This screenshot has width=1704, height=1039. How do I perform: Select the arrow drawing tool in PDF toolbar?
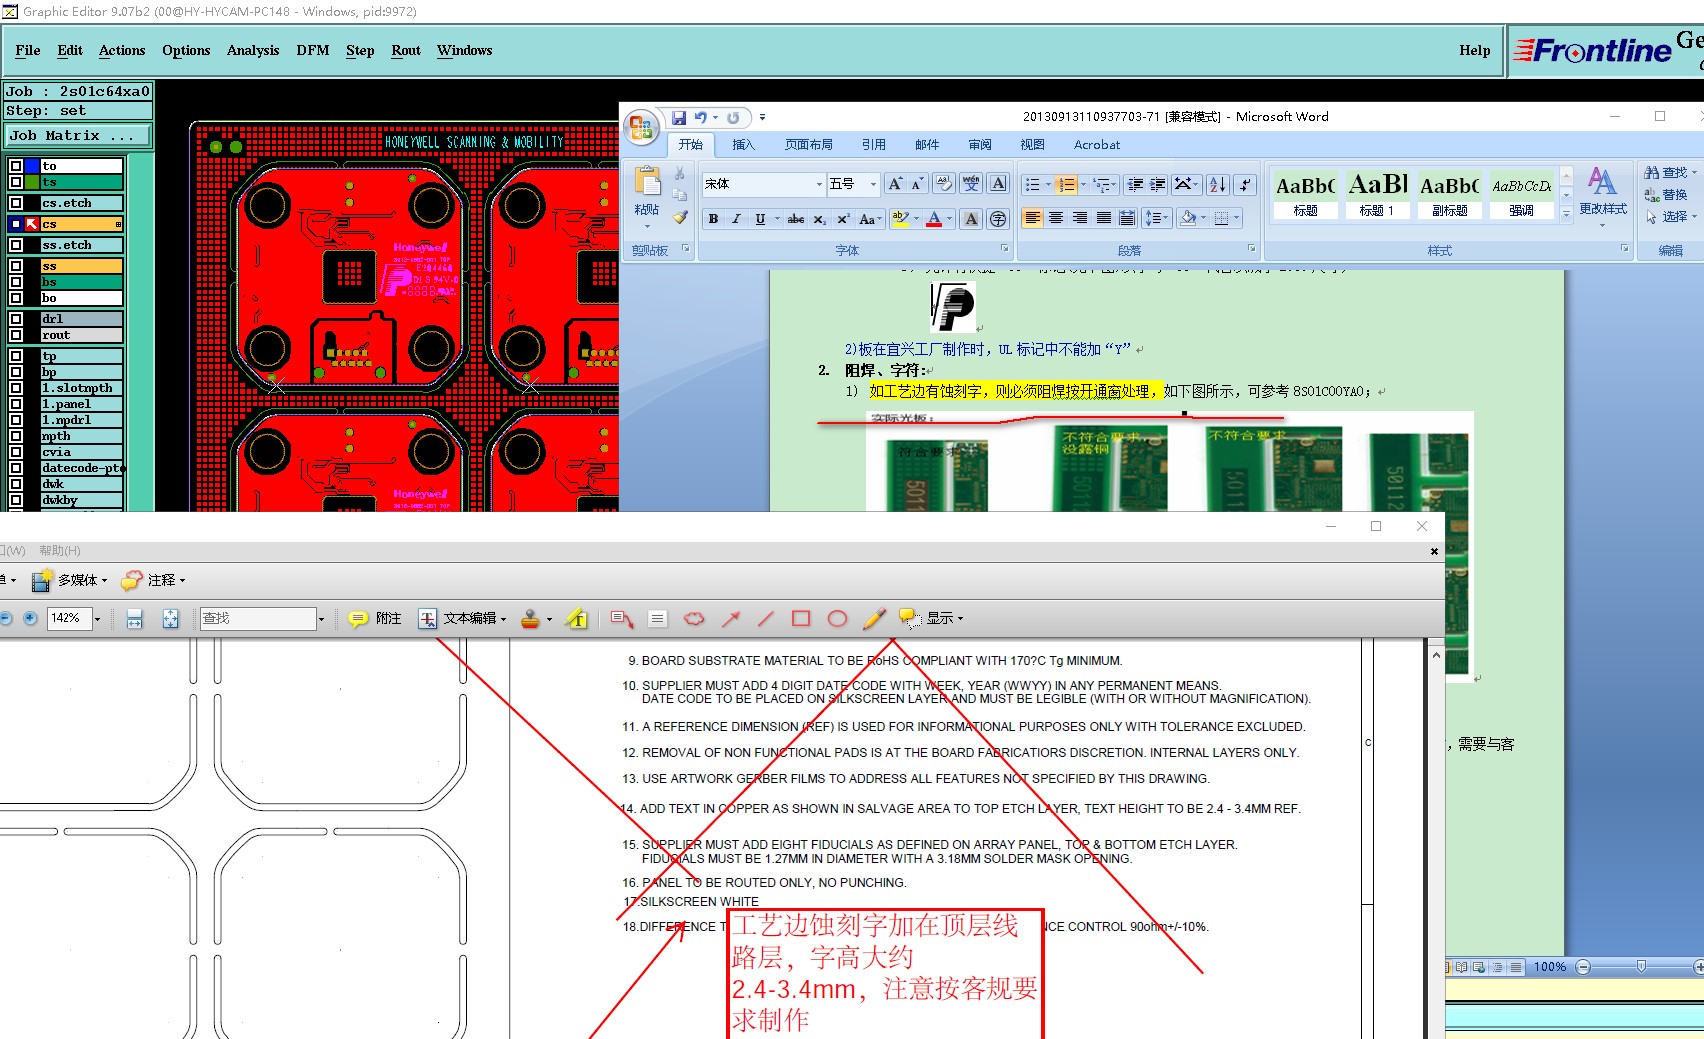[x=731, y=619]
